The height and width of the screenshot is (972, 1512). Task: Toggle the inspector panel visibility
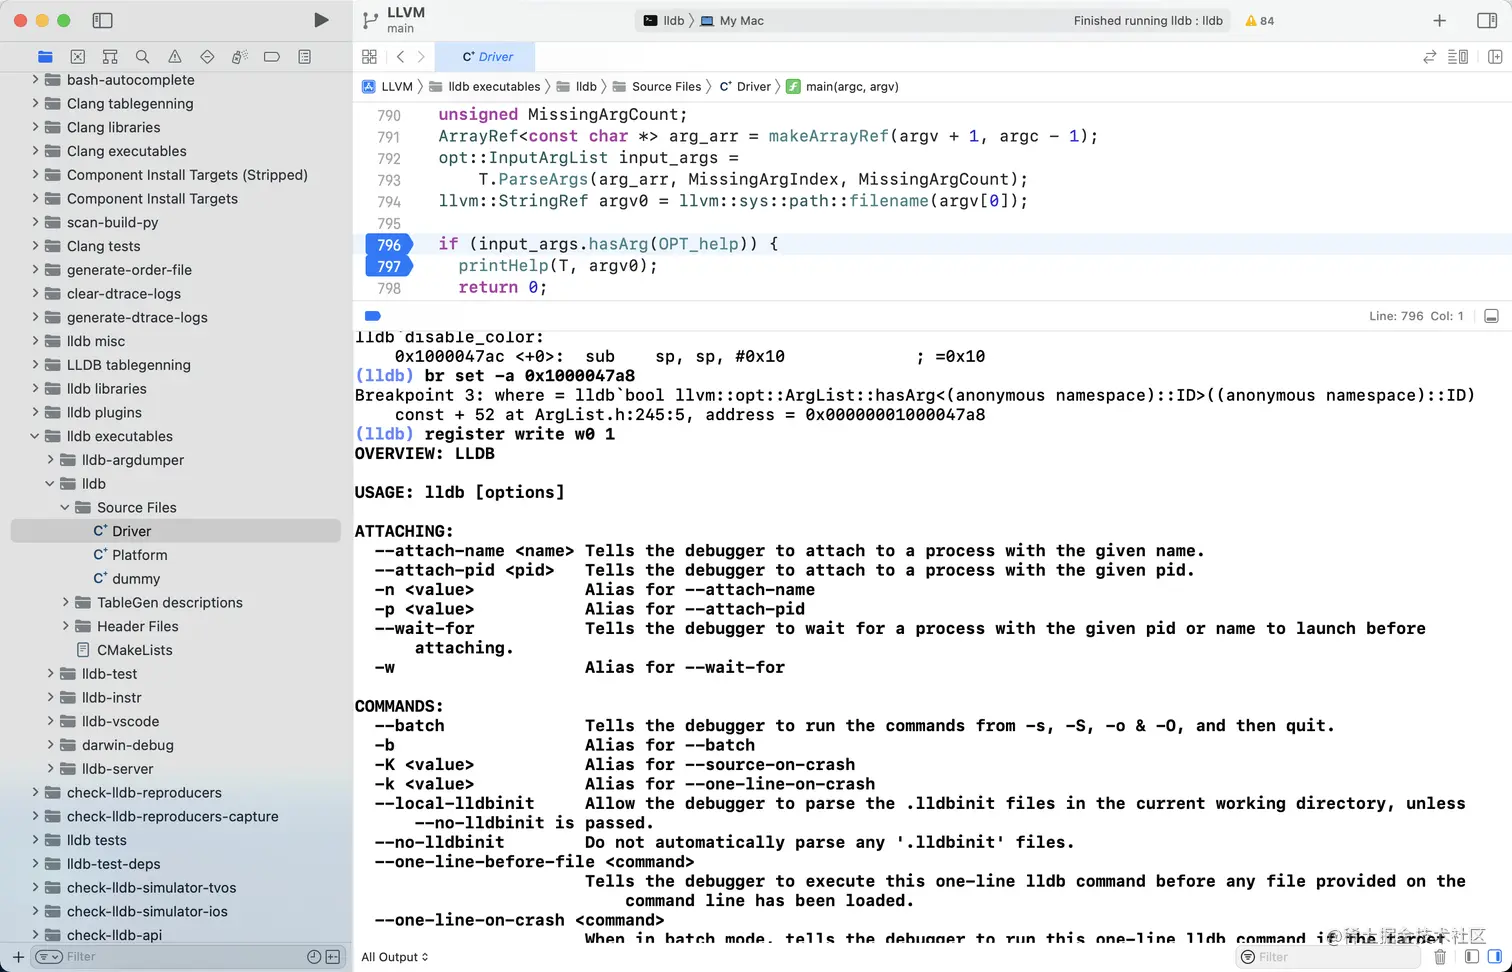coord(1487,20)
